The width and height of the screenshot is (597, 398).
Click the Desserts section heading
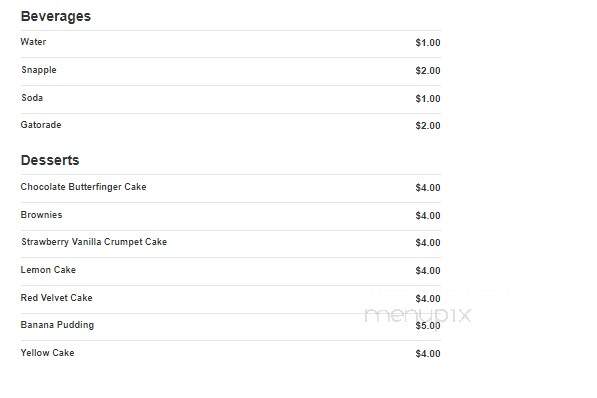point(50,160)
